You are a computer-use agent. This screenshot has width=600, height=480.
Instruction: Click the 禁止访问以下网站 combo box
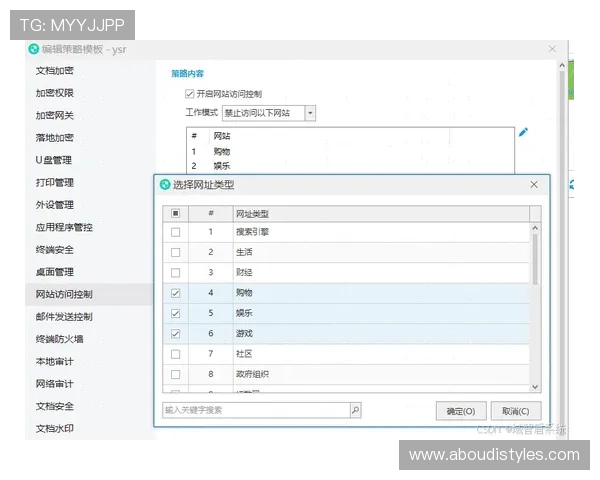269,113
